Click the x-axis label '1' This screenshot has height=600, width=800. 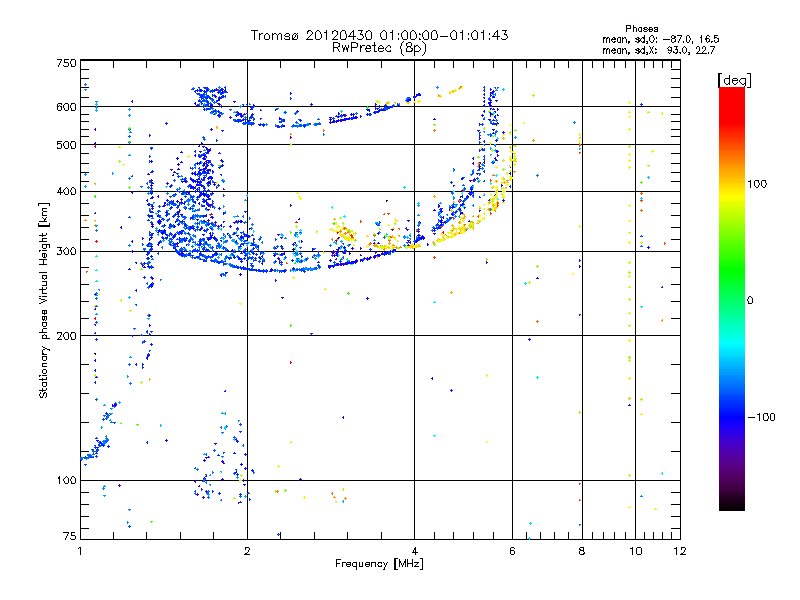[80, 551]
